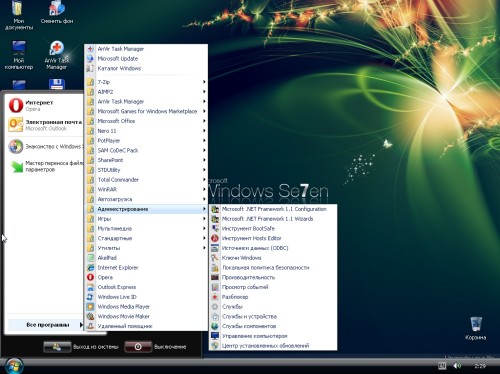Open the Windows tour entry in Start menu
The image size is (500, 374).
45,146
